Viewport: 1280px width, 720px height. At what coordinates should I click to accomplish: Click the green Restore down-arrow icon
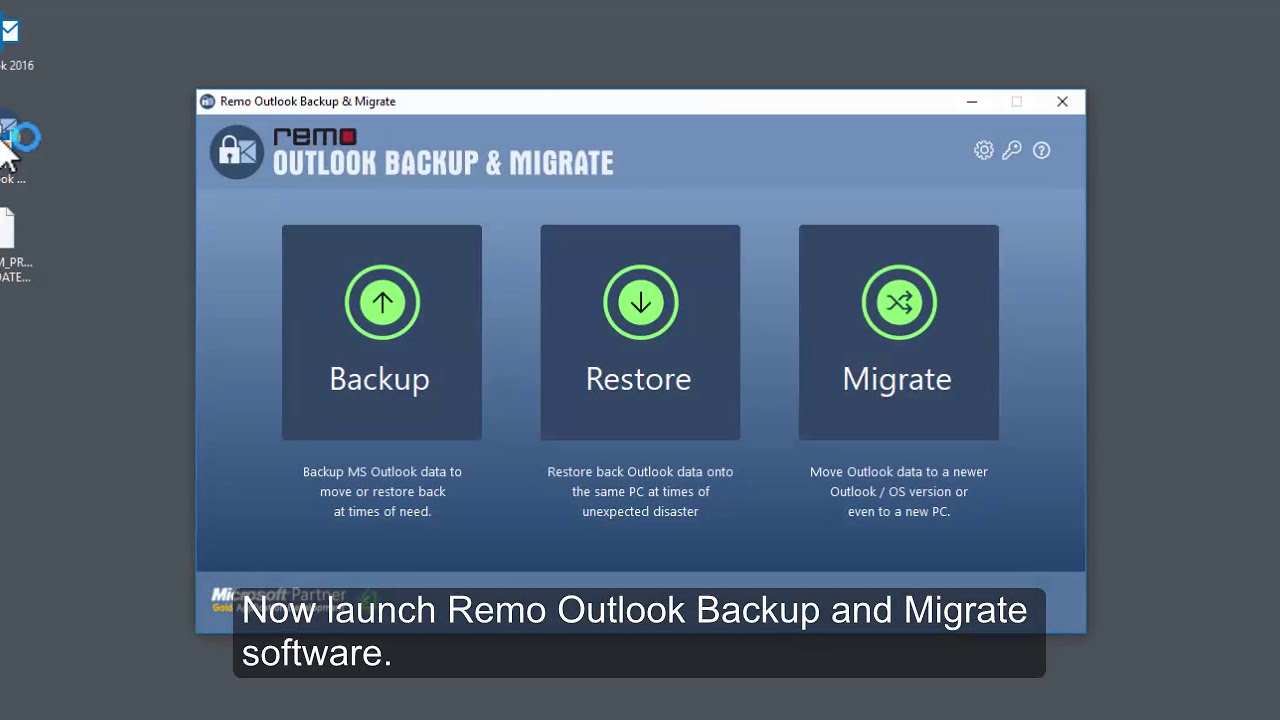641,302
